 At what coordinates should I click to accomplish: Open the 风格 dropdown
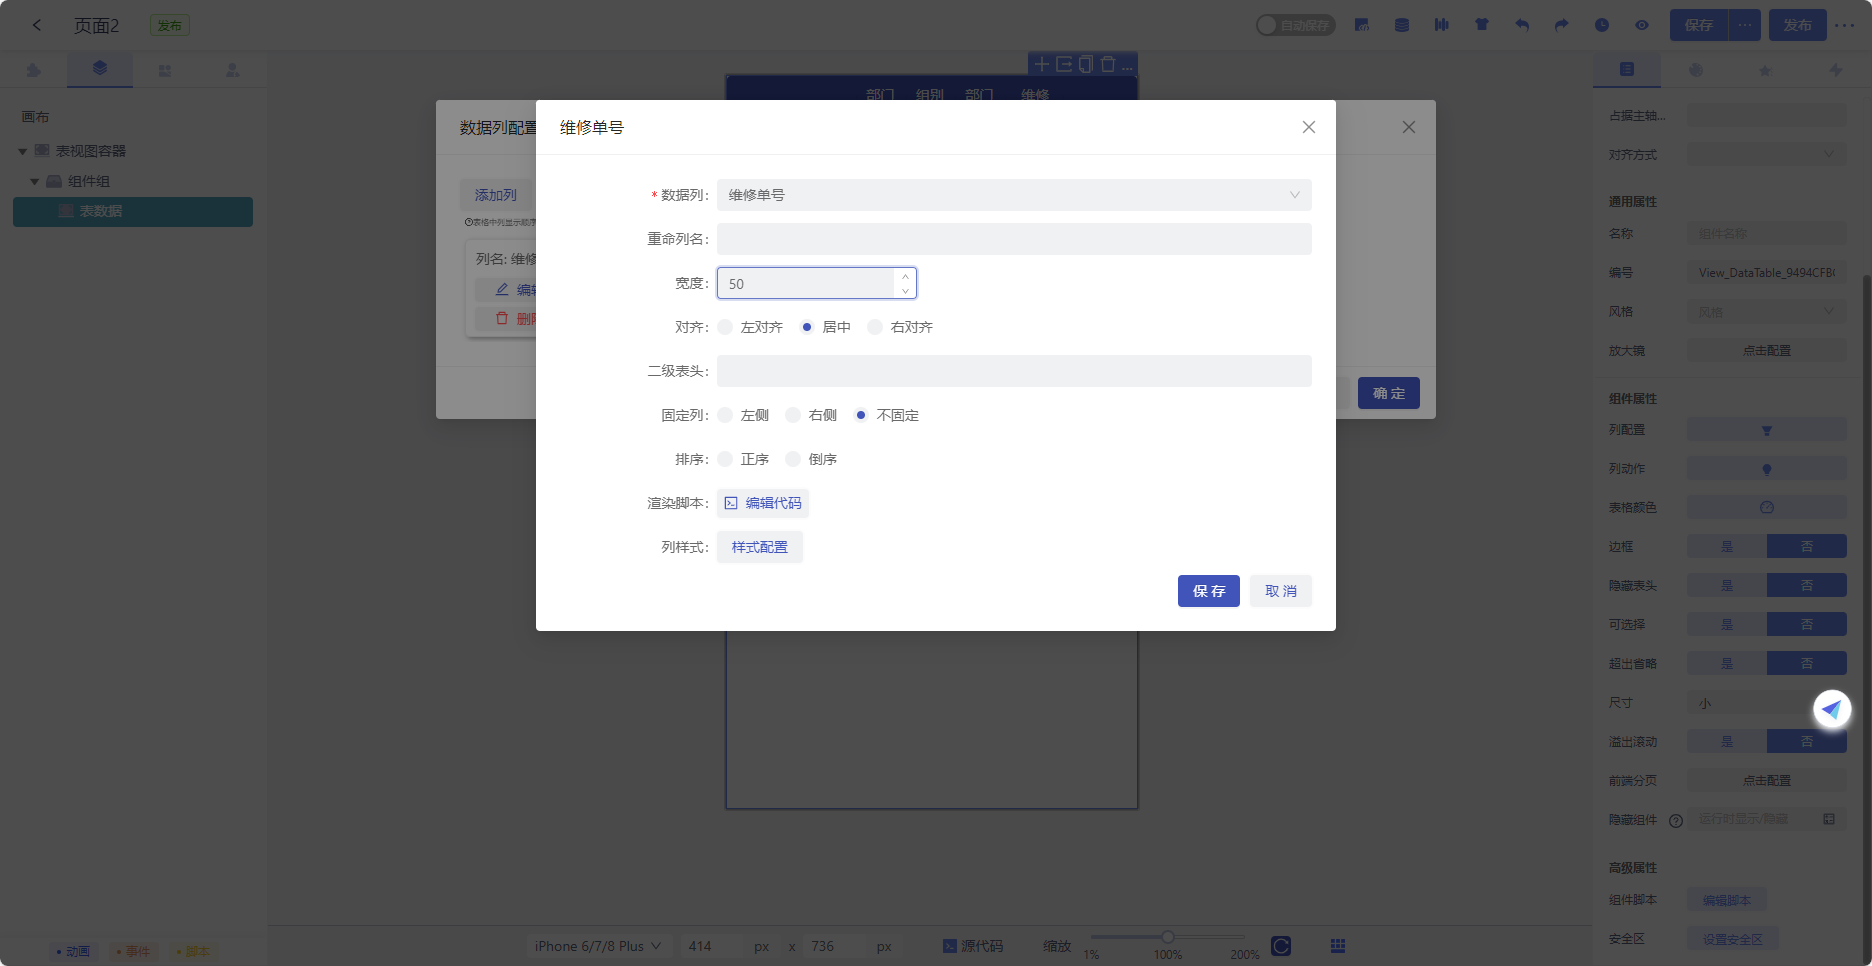click(x=1767, y=312)
